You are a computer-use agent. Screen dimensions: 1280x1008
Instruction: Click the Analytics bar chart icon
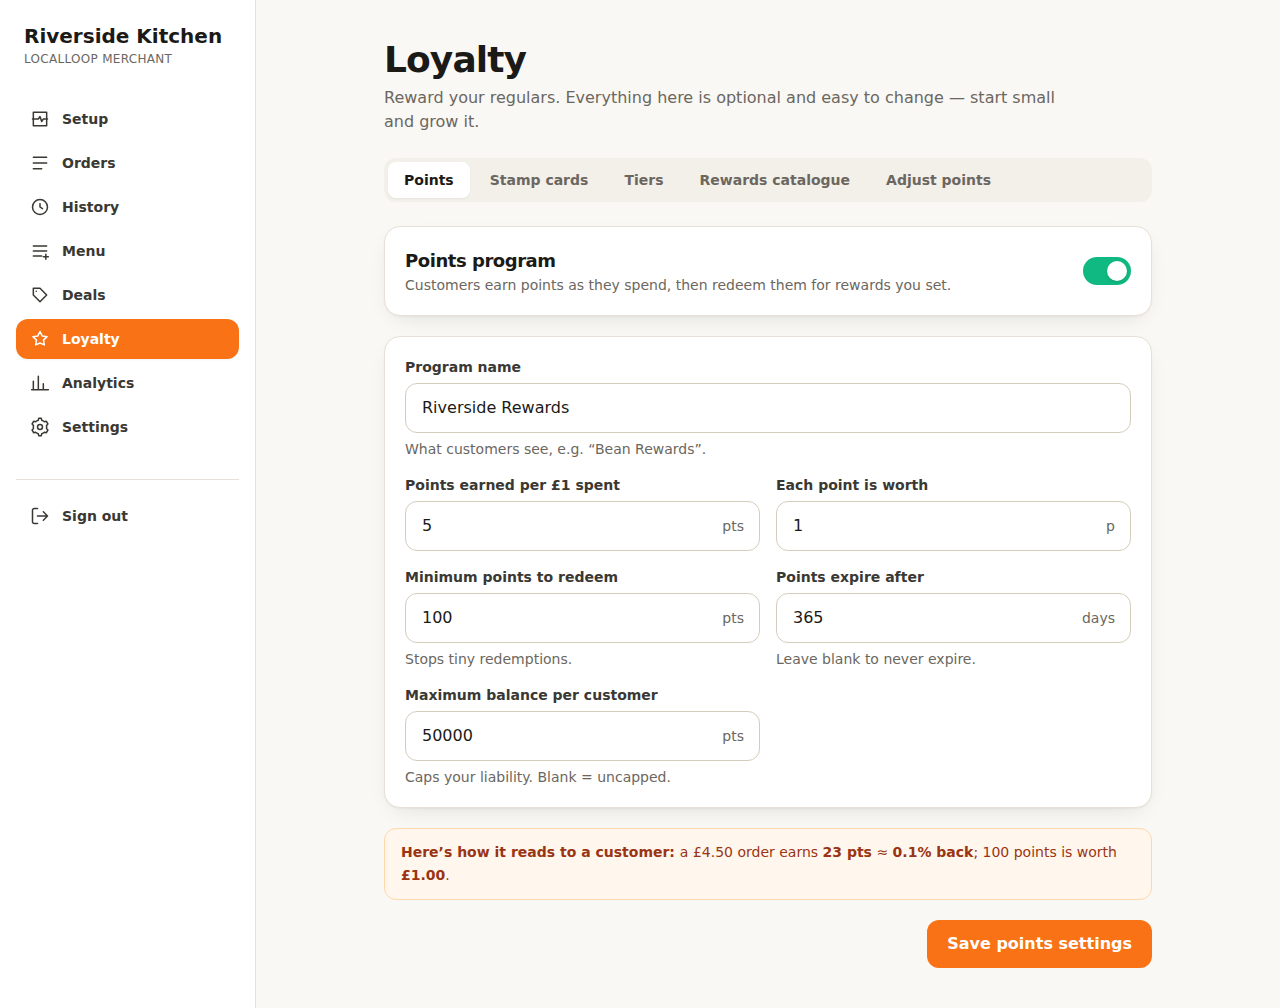click(40, 383)
